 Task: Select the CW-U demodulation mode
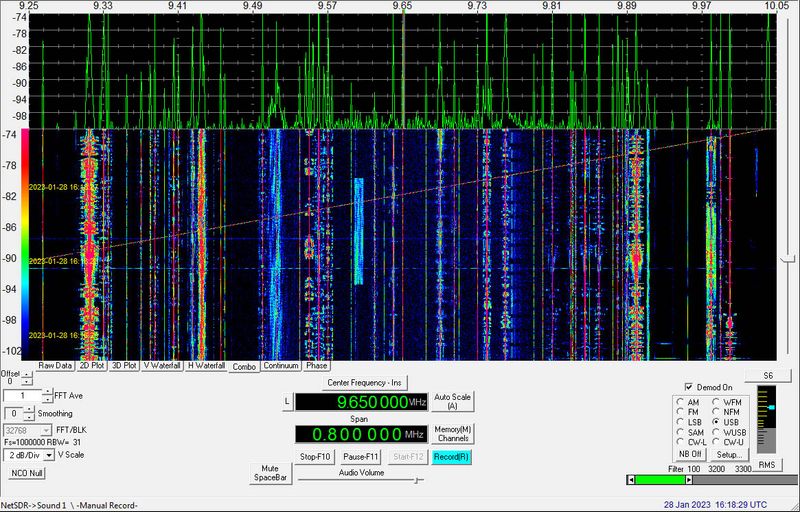(716, 442)
